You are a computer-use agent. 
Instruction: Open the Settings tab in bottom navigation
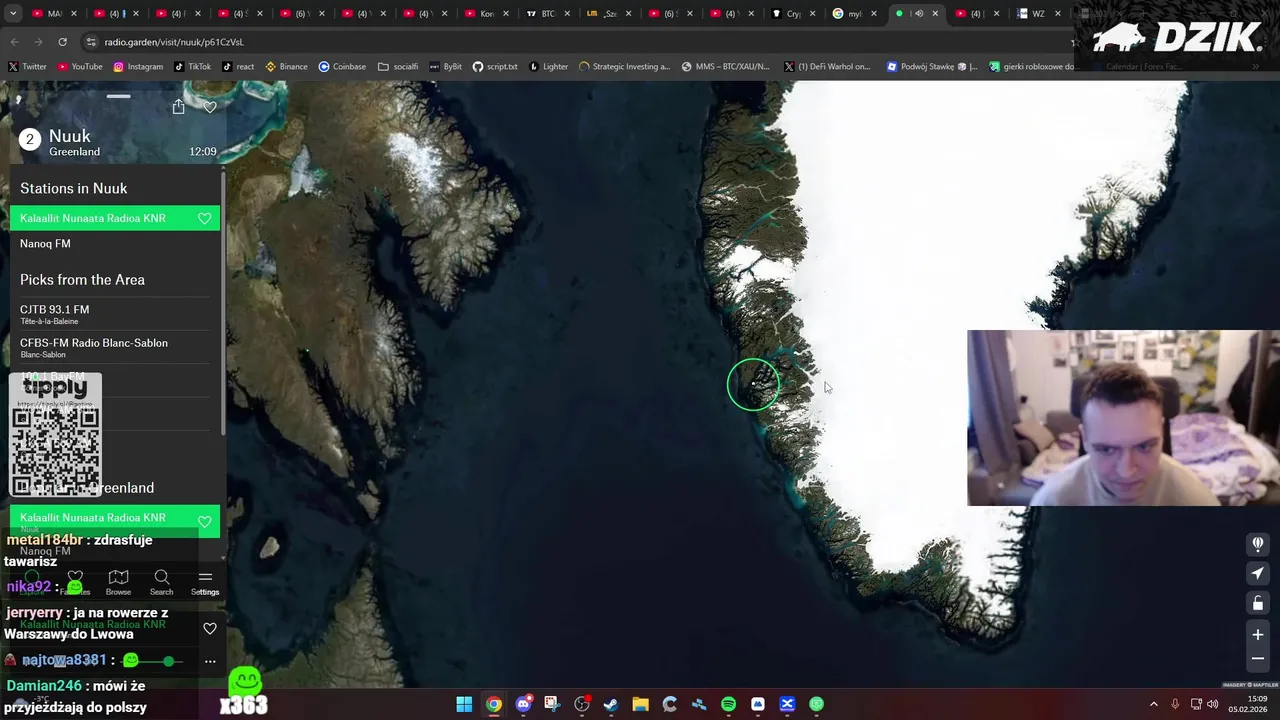[205, 582]
